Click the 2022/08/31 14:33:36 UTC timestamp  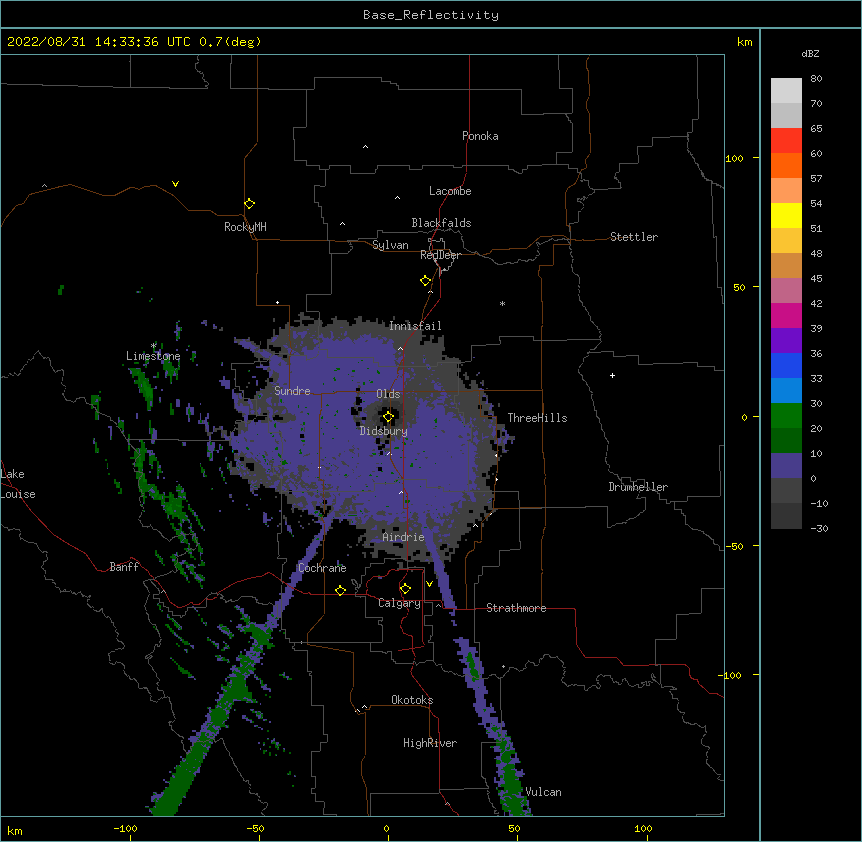98,42
